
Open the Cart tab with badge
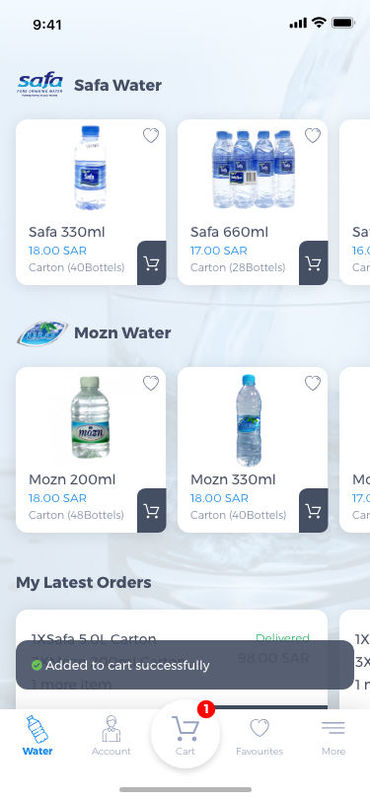pyautogui.click(x=186, y=734)
